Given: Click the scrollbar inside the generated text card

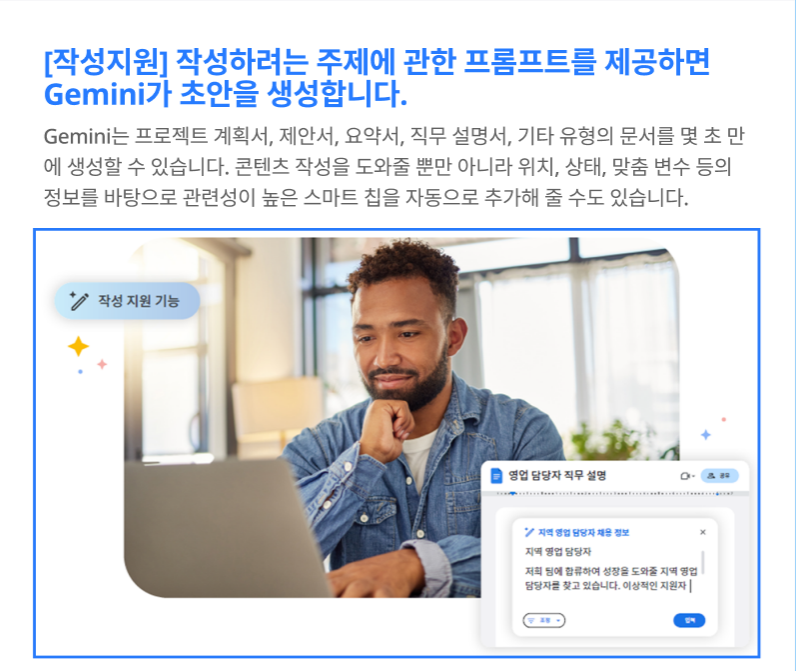Looking at the screenshot, I should [703, 562].
